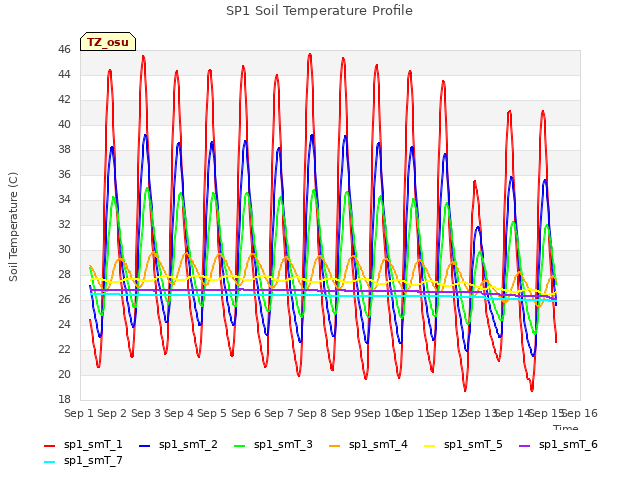Screen dimensions: 640x480
Task: Click the Sep 3 x-axis tick label
Action: click(x=146, y=413)
